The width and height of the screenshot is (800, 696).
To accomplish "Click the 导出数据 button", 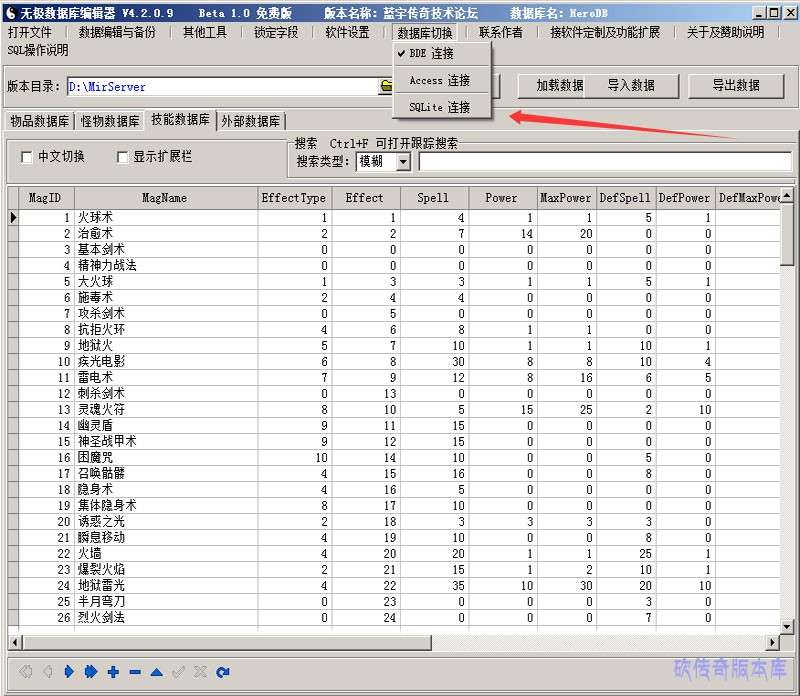I will point(735,86).
